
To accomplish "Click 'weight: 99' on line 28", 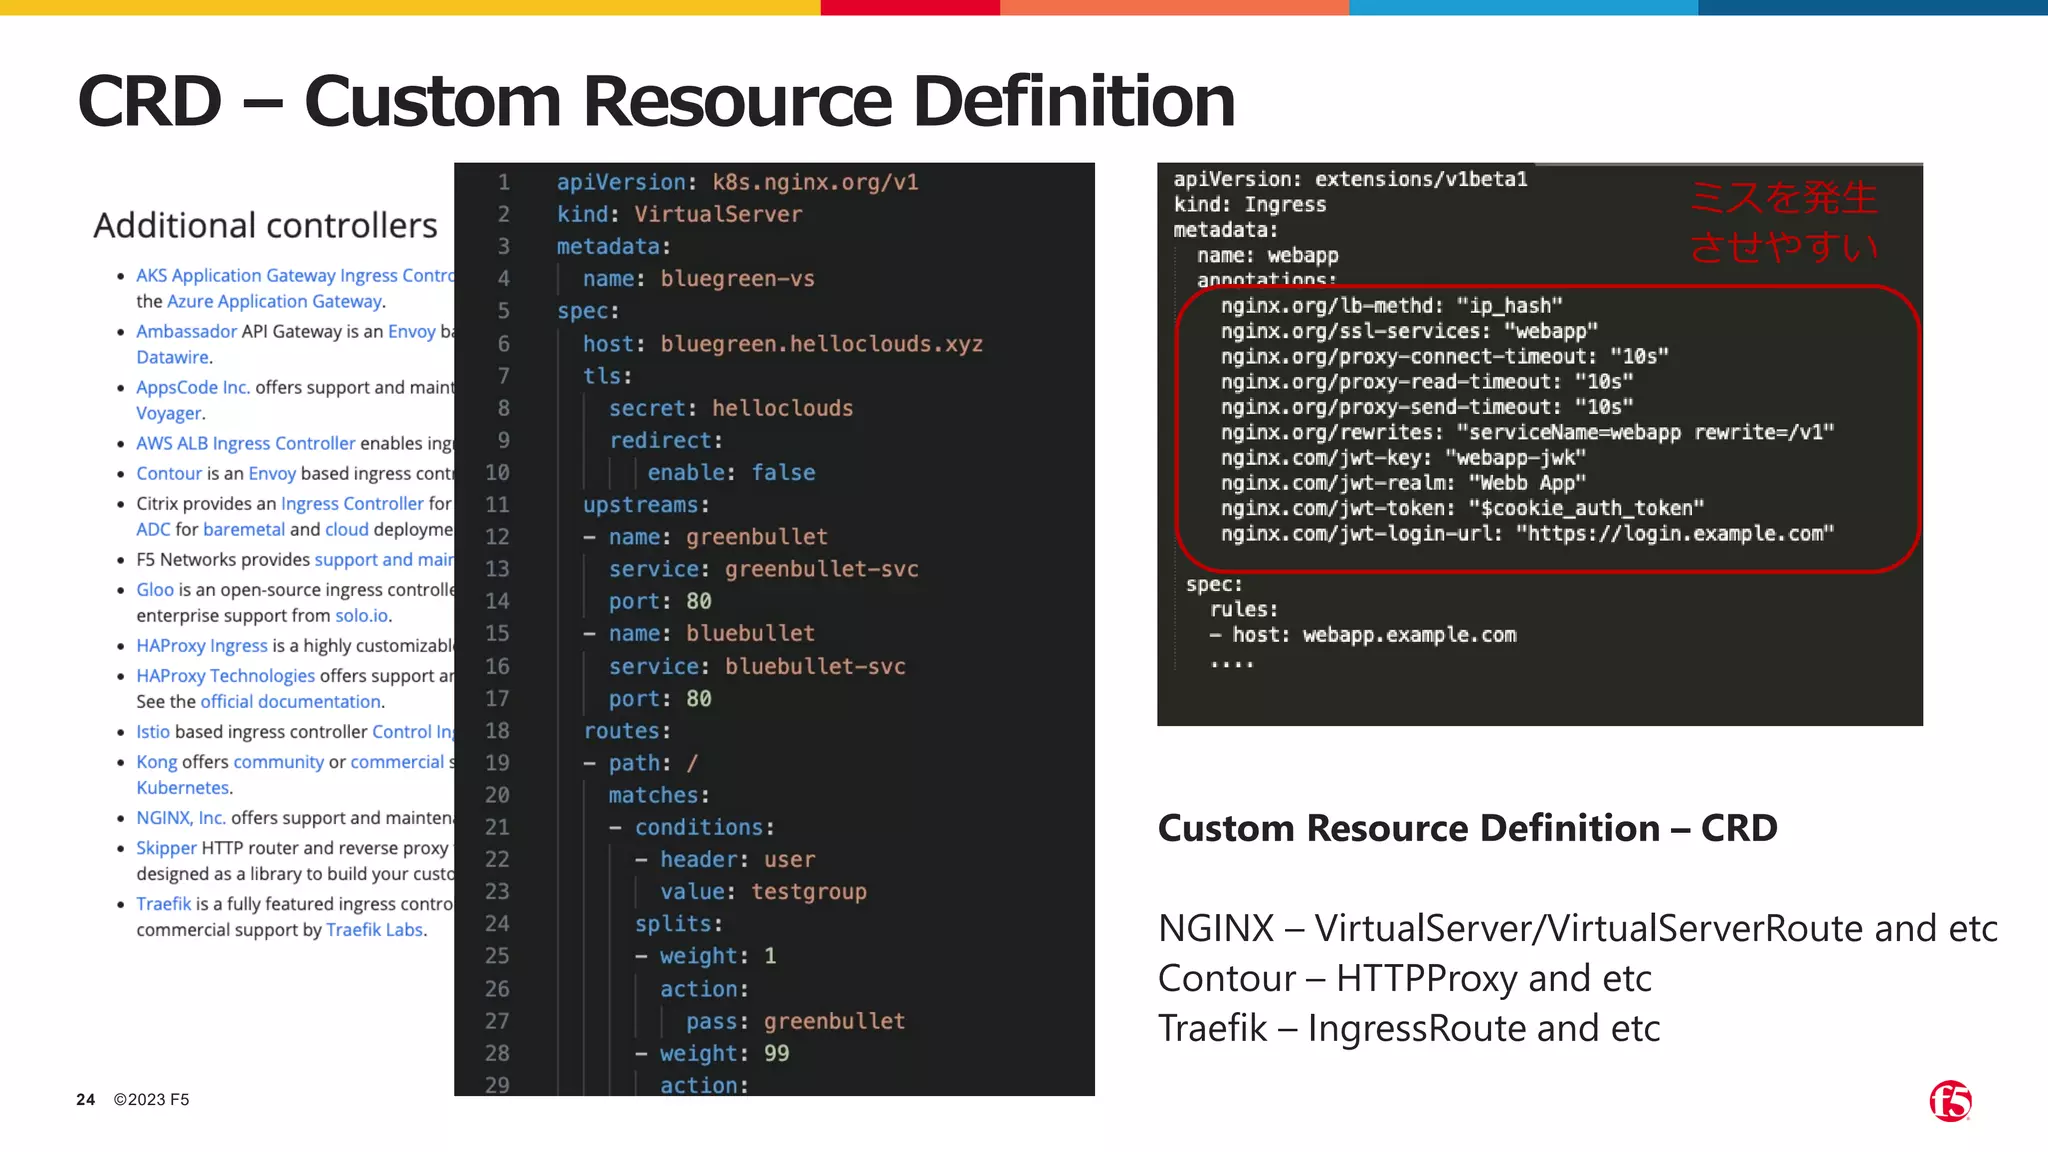I will click(x=724, y=1053).
